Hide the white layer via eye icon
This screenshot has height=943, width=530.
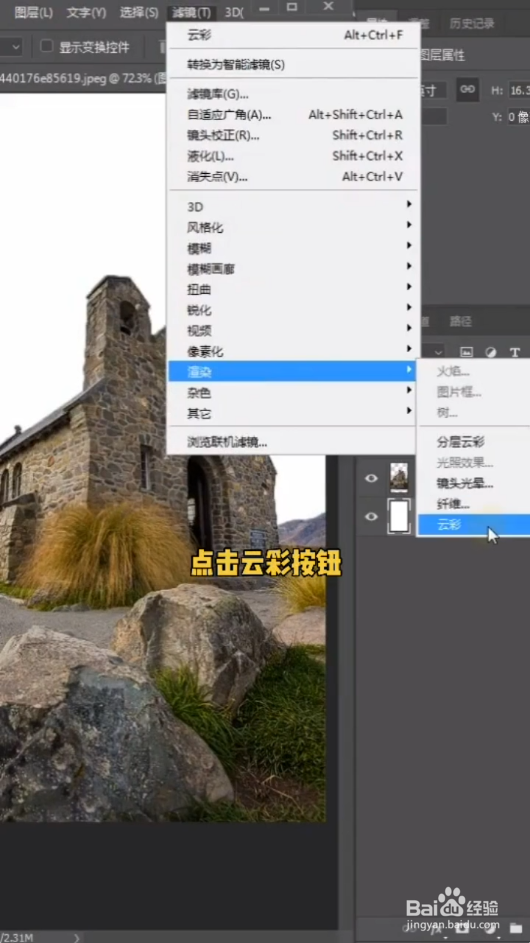click(371, 516)
